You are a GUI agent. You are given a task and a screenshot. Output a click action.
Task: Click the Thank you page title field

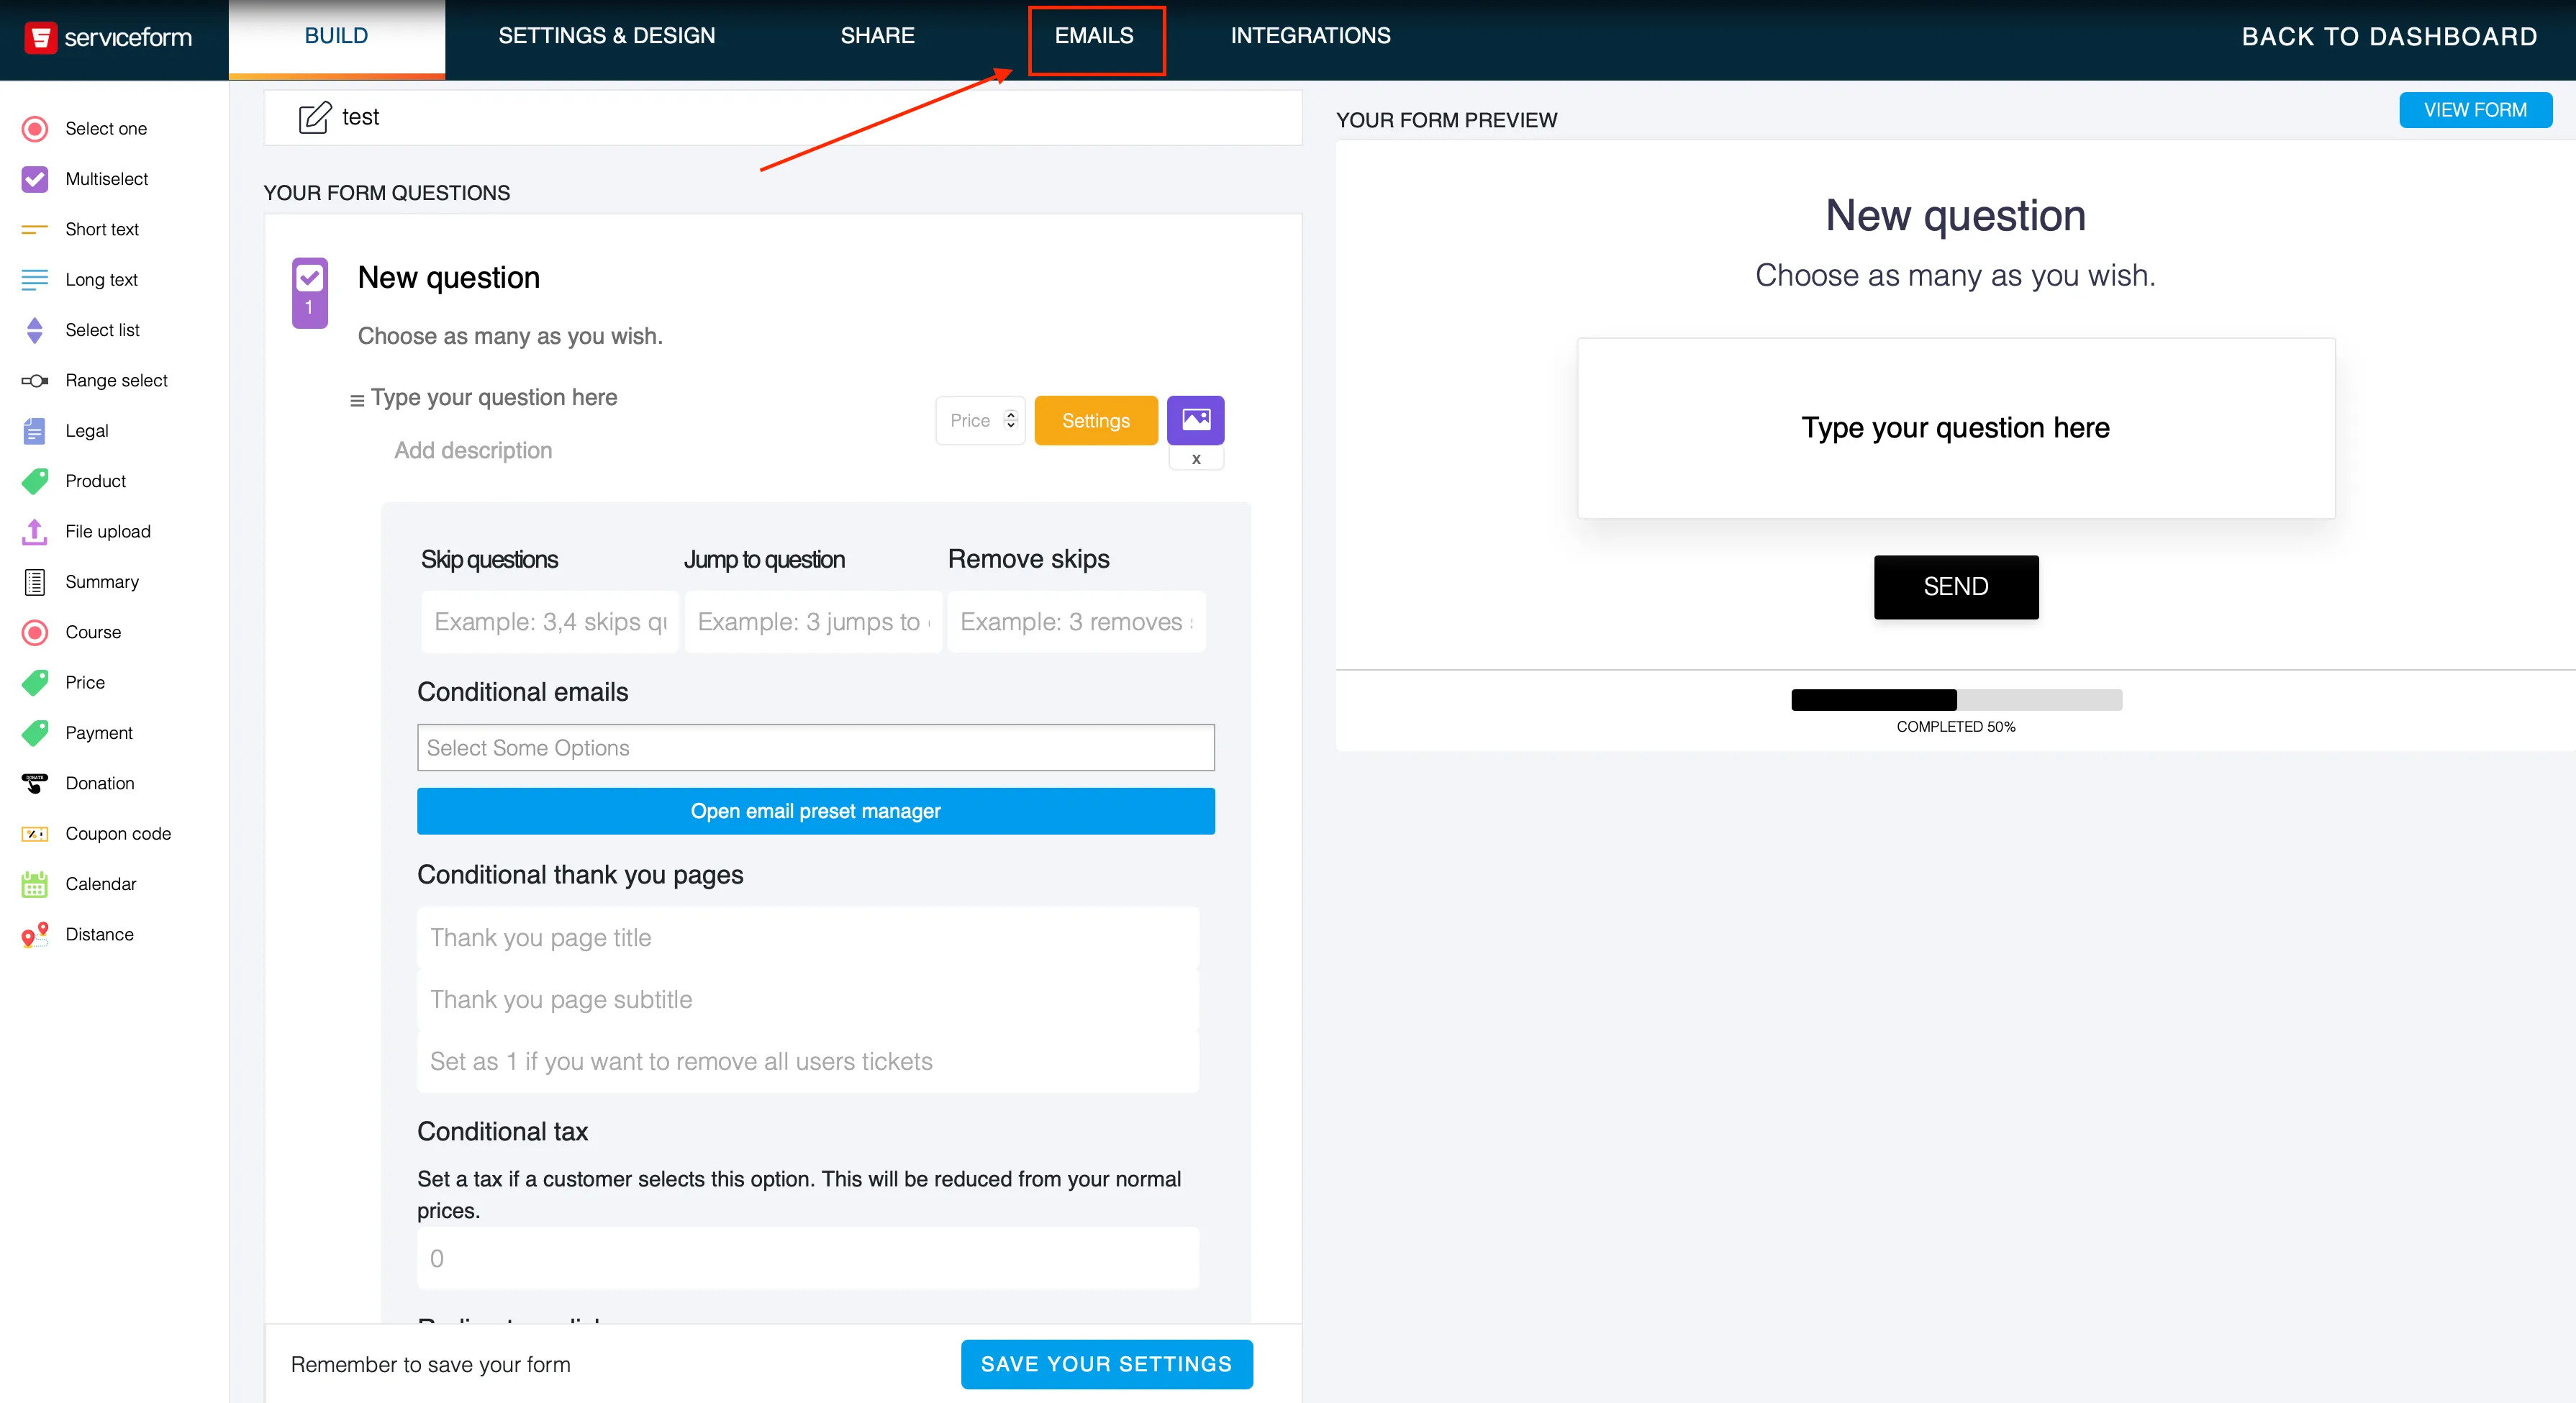(808, 937)
